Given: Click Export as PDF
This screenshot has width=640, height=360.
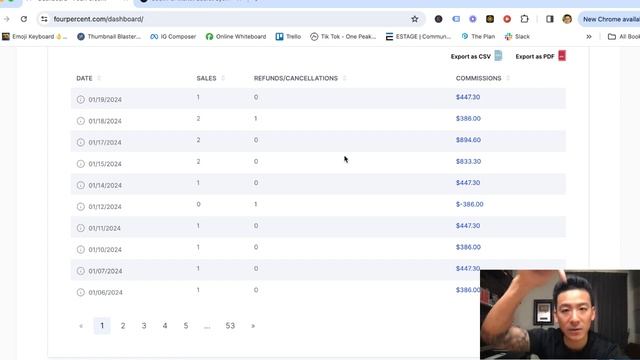Looking at the screenshot, I should [535, 56].
